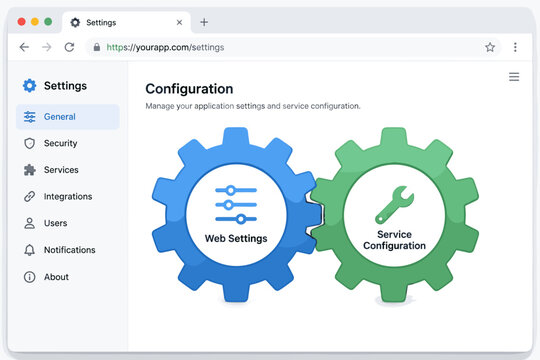This screenshot has width=540, height=360.
Task: Click the shield icon beside Security
Action: tap(30, 143)
